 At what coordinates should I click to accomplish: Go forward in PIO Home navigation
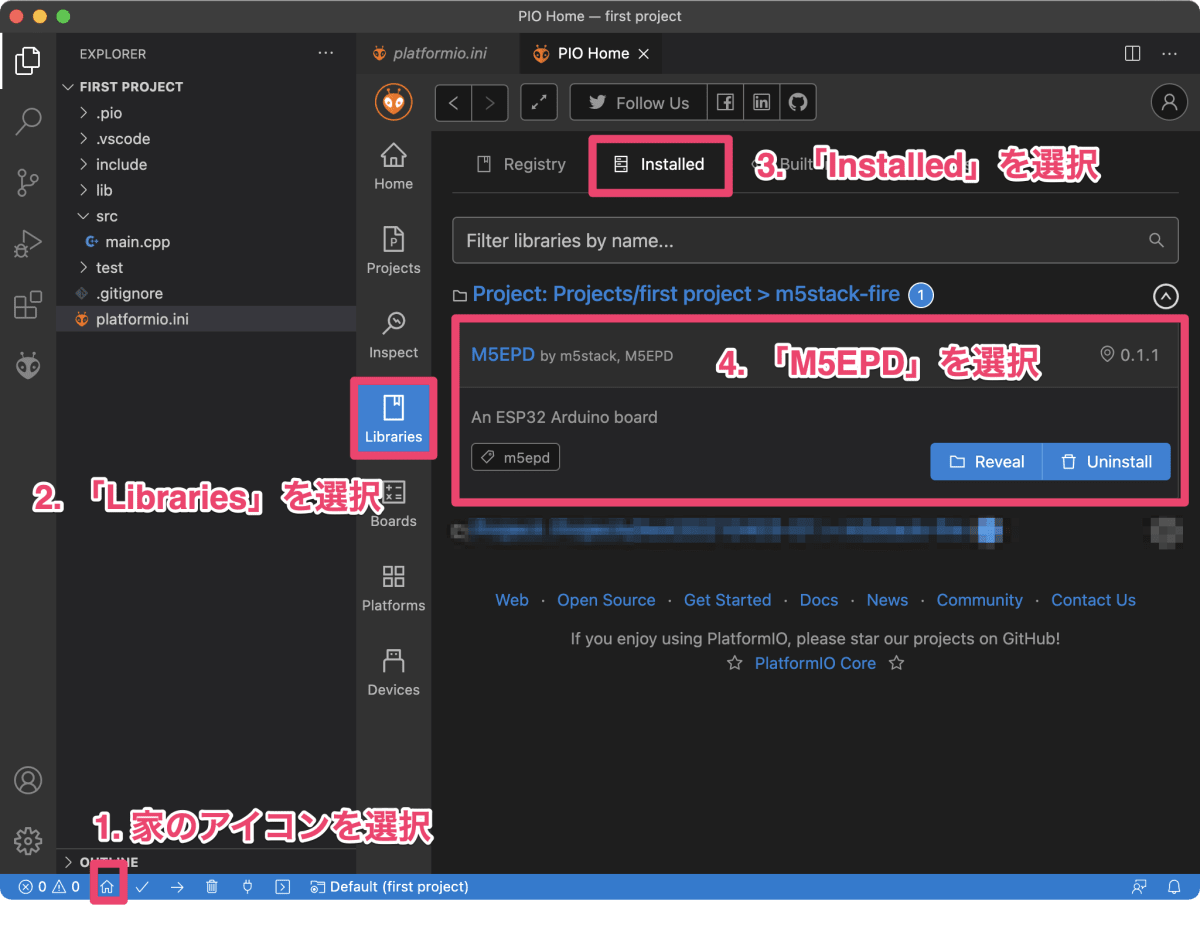coord(490,103)
